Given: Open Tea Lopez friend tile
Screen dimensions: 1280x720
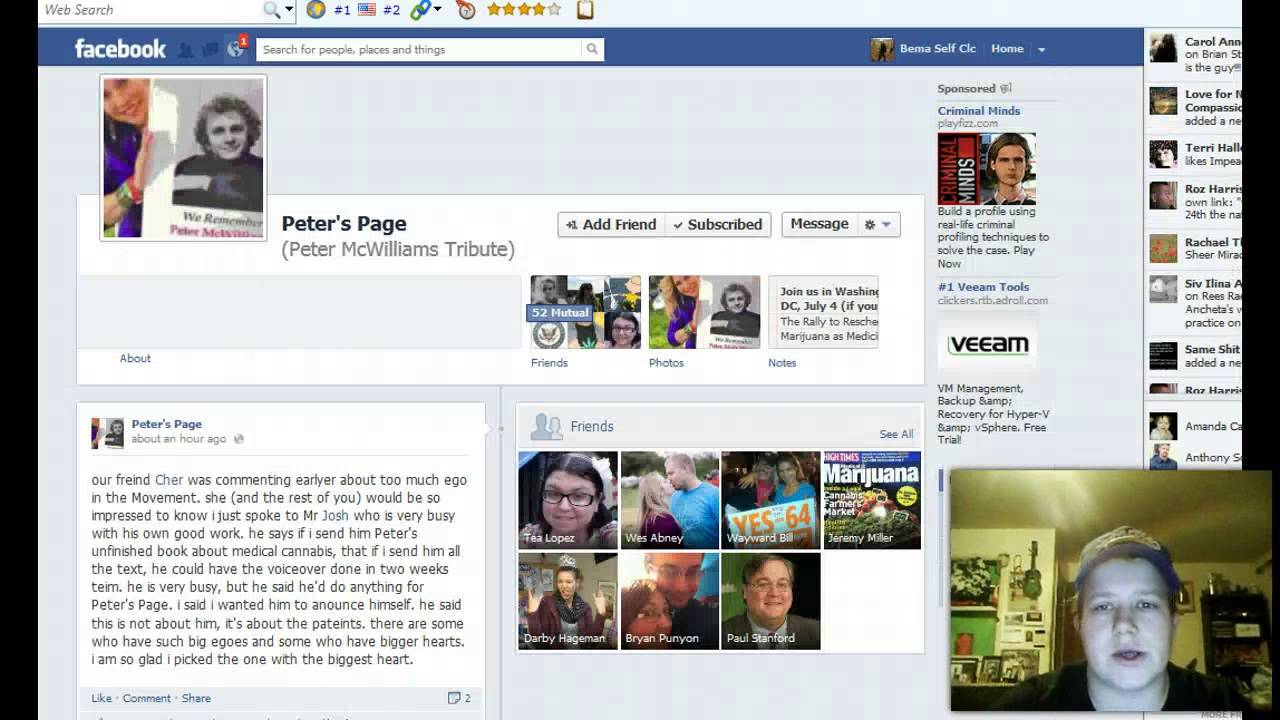Looking at the screenshot, I should pyautogui.click(x=568, y=500).
